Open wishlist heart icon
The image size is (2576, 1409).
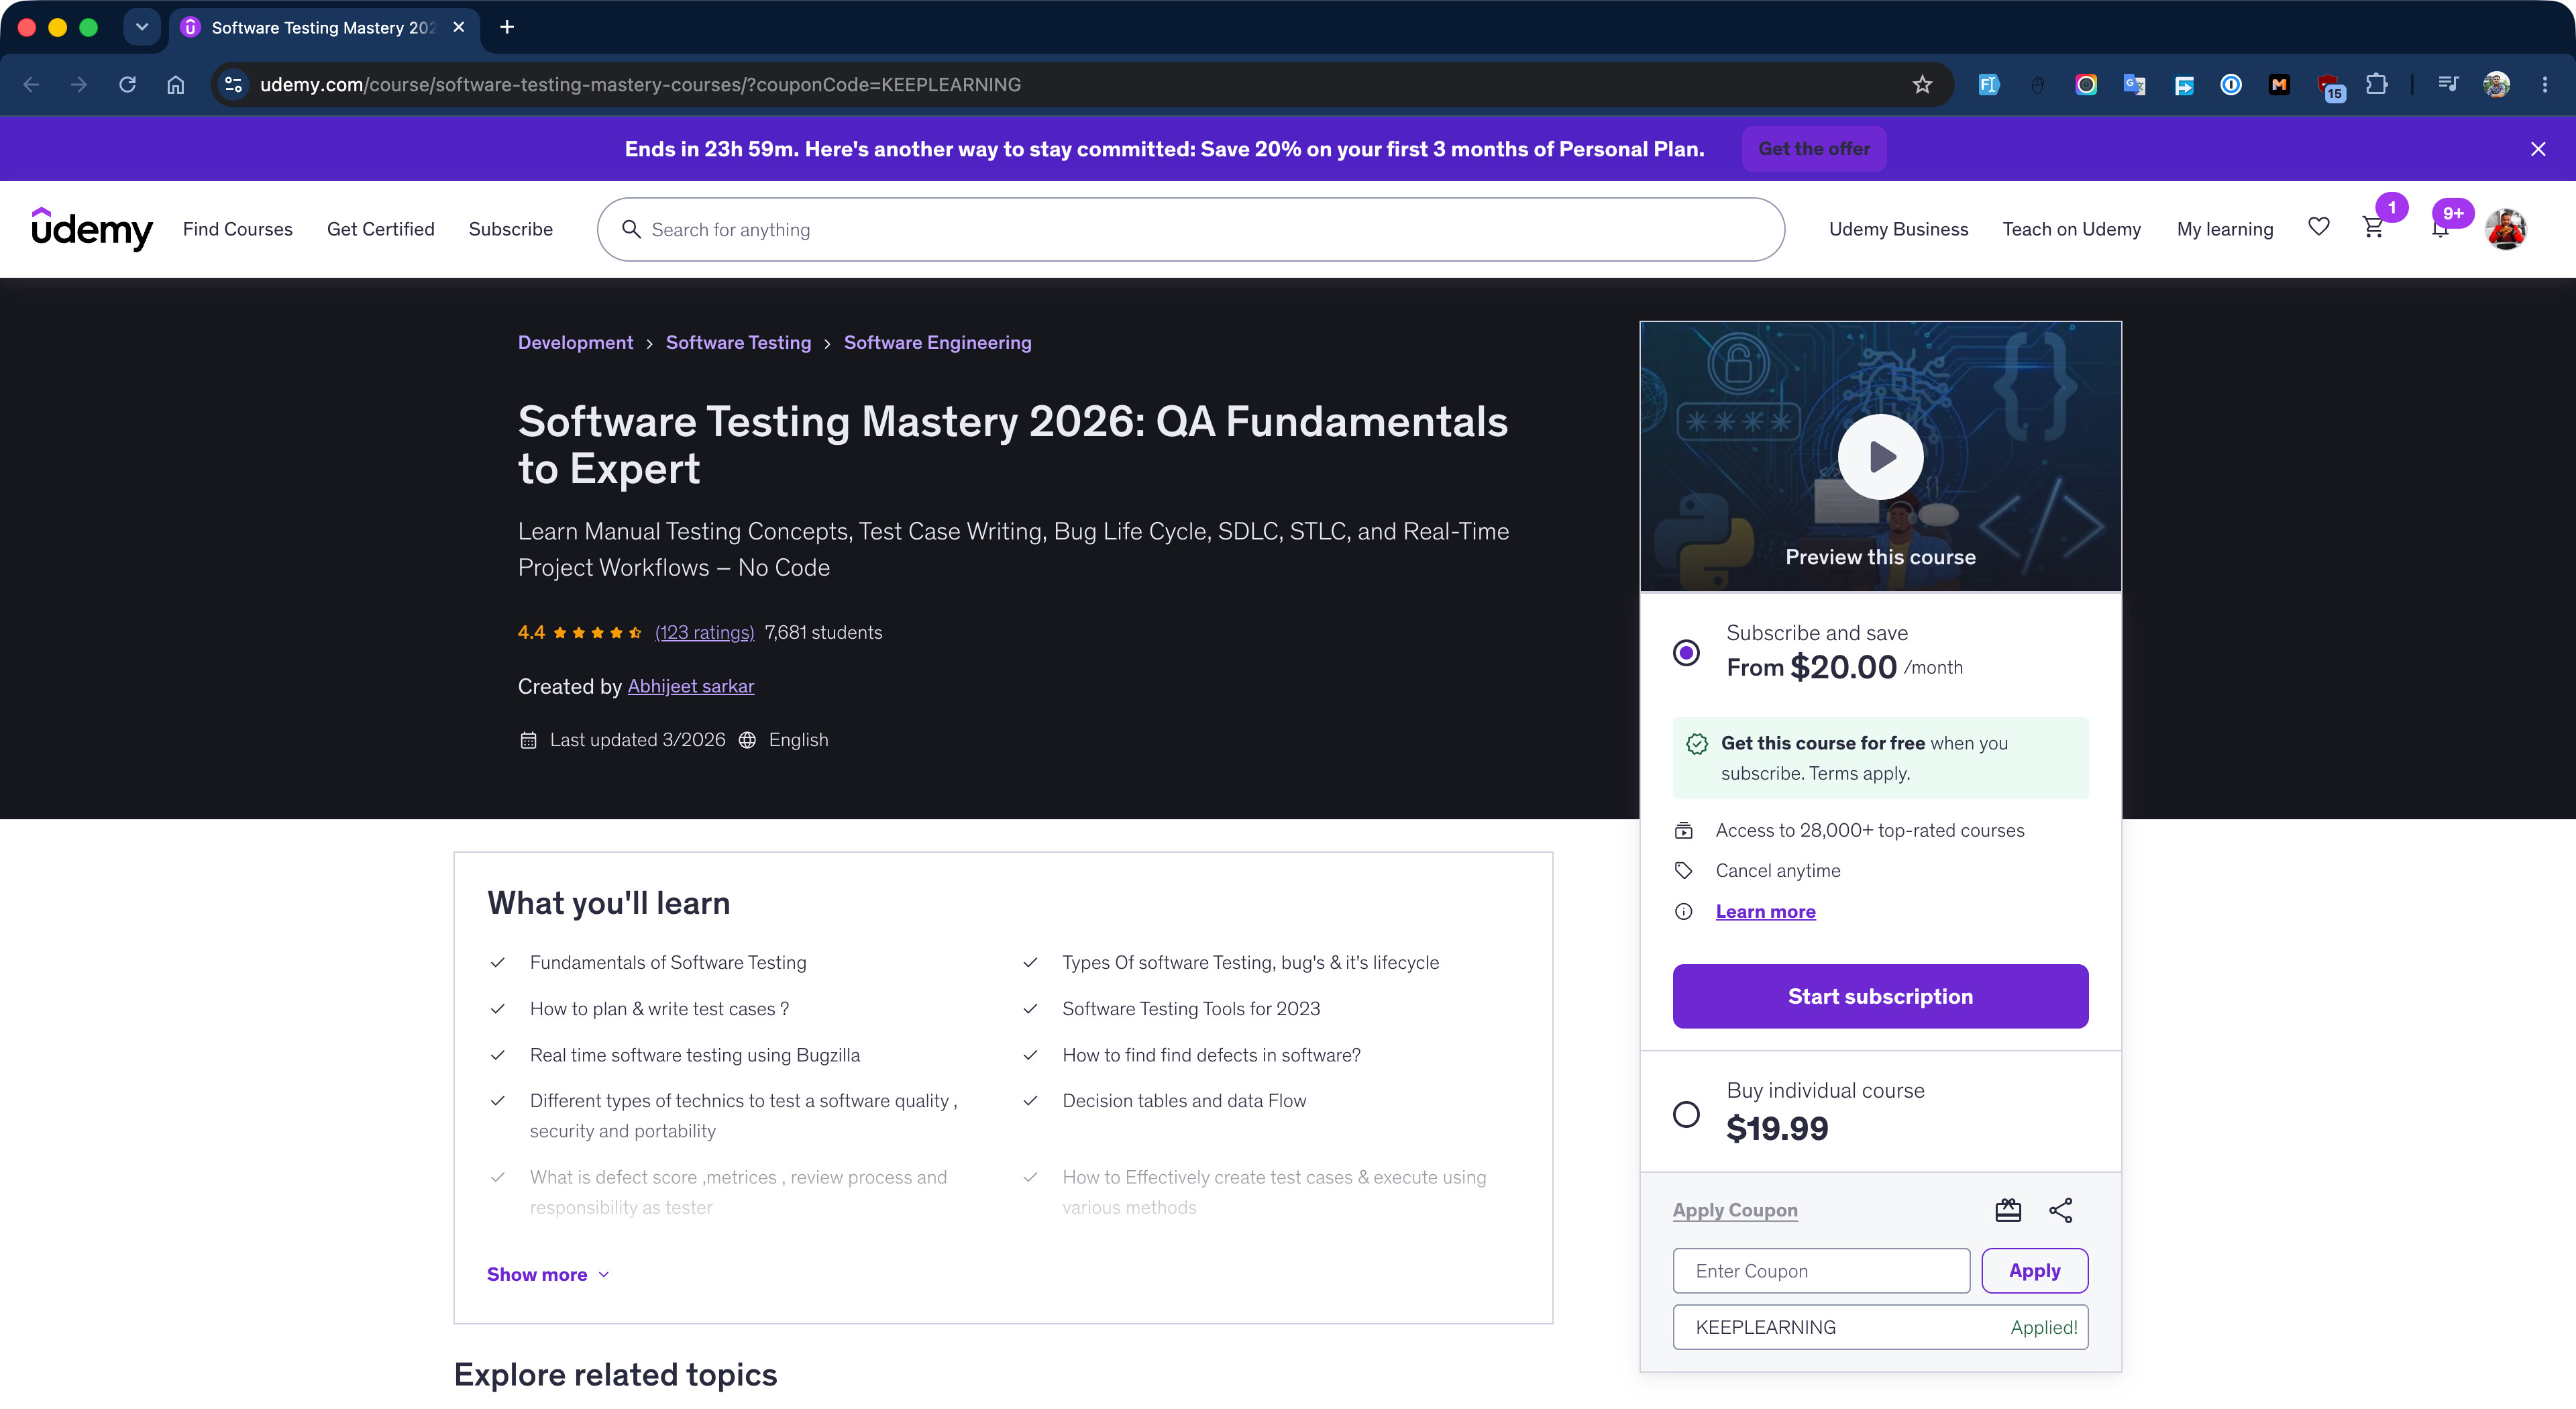pyautogui.click(x=2319, y=228)
